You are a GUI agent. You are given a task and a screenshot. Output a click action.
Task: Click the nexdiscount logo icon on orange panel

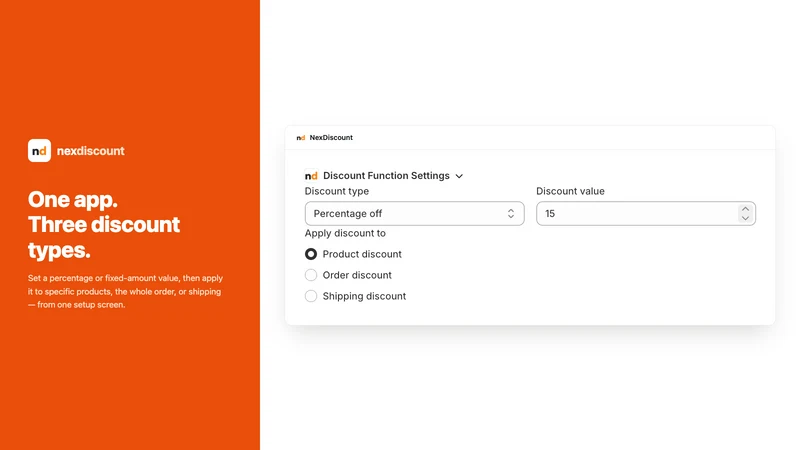point(39,151)
